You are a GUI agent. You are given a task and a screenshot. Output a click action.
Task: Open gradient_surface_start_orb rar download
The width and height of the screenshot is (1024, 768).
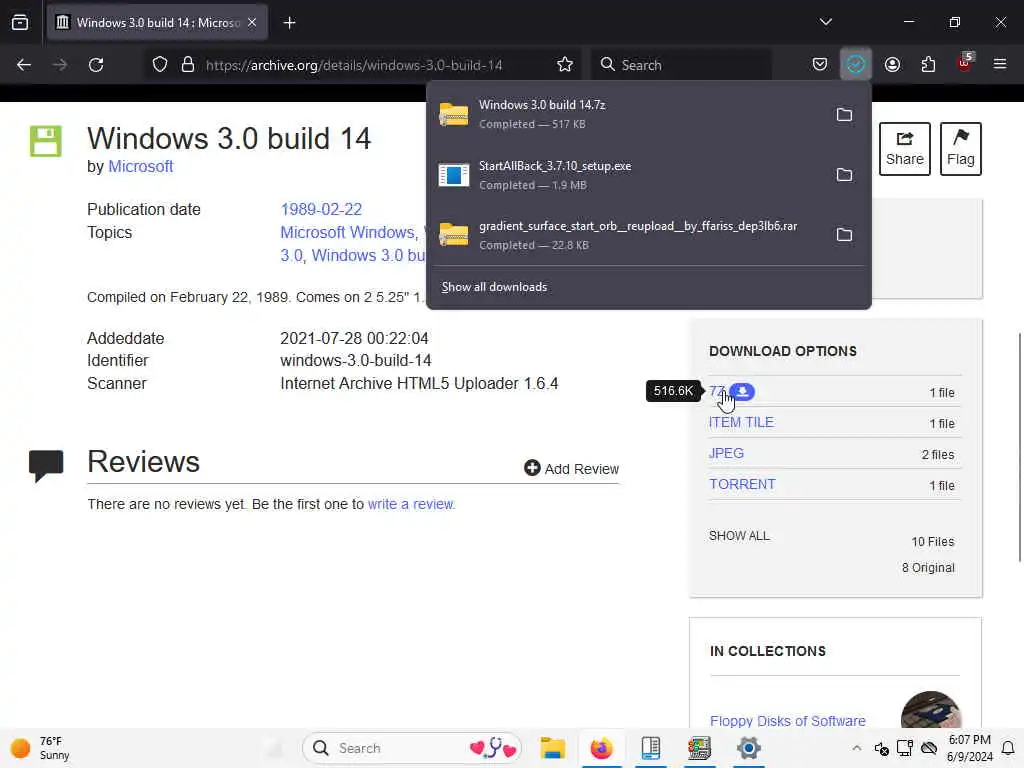627,235
